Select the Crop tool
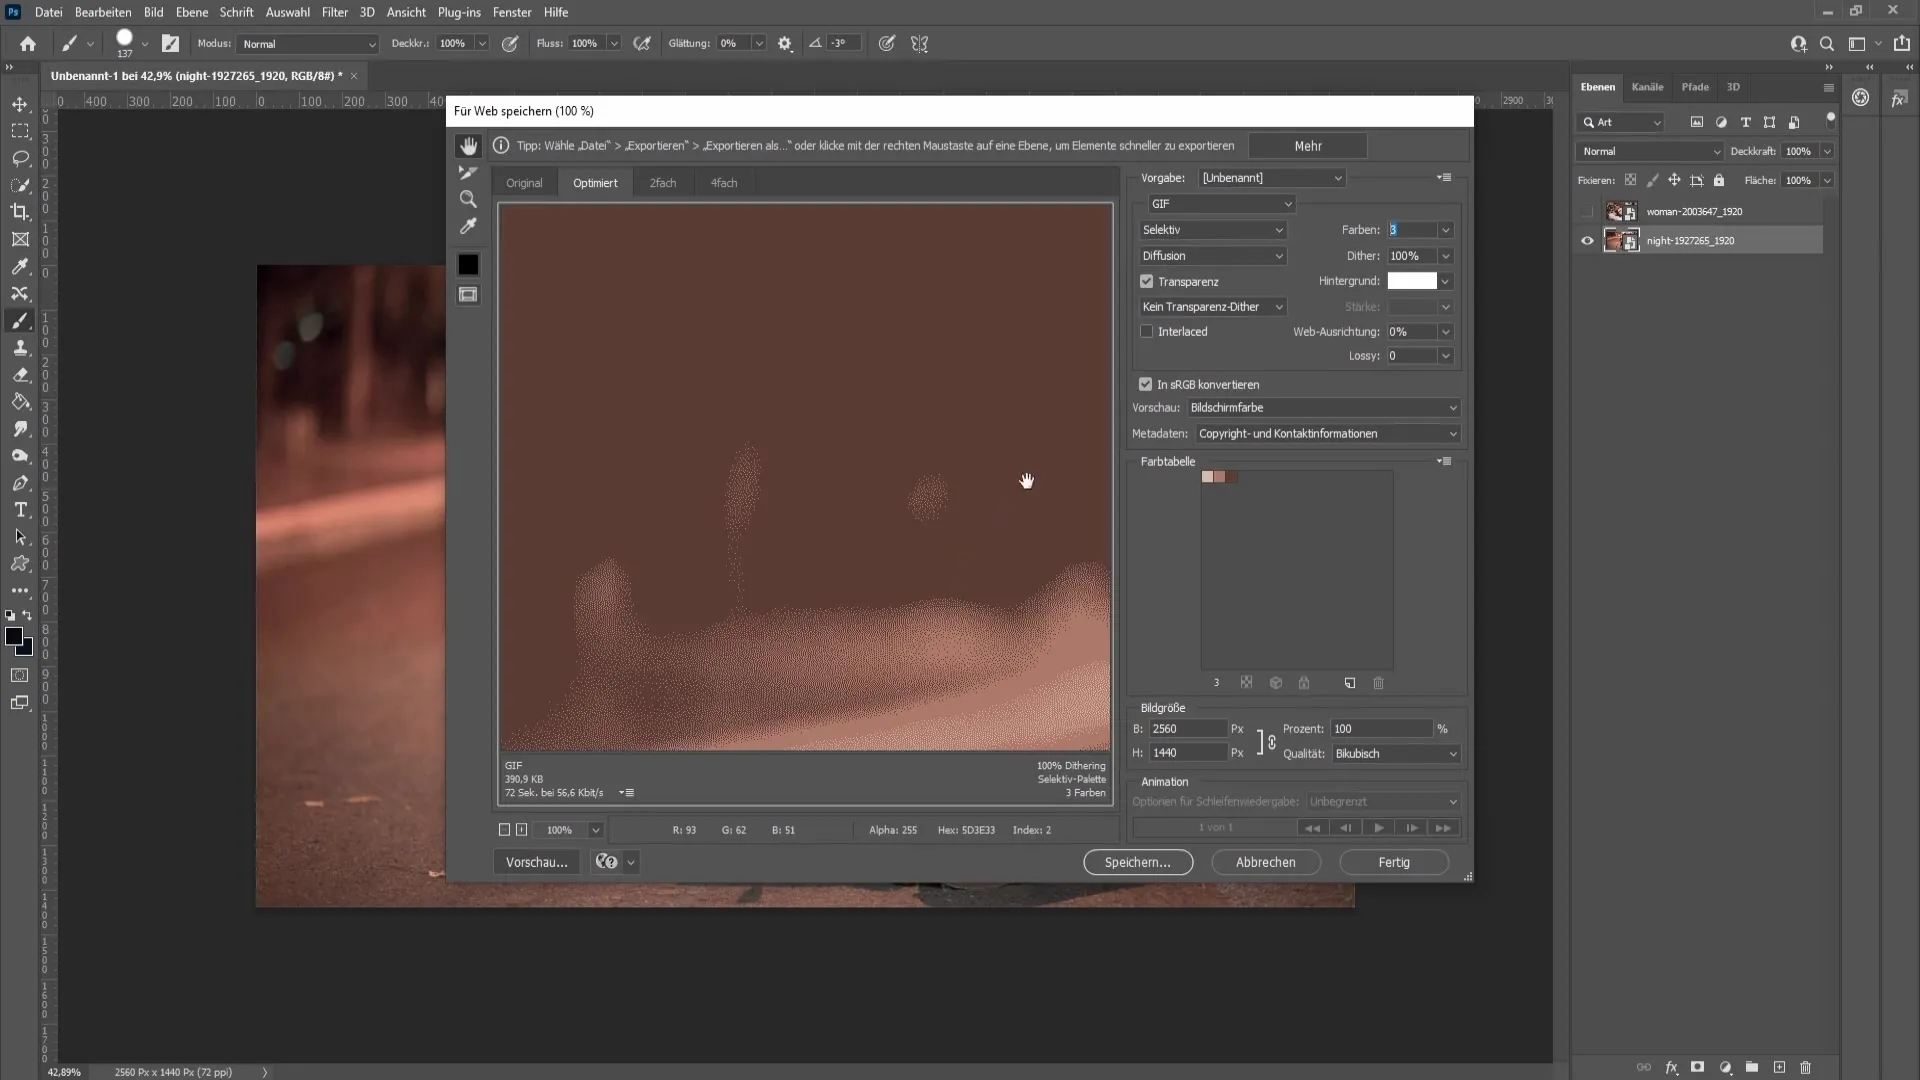The width and height of the screenshot is (1920, 1080). 20,212
